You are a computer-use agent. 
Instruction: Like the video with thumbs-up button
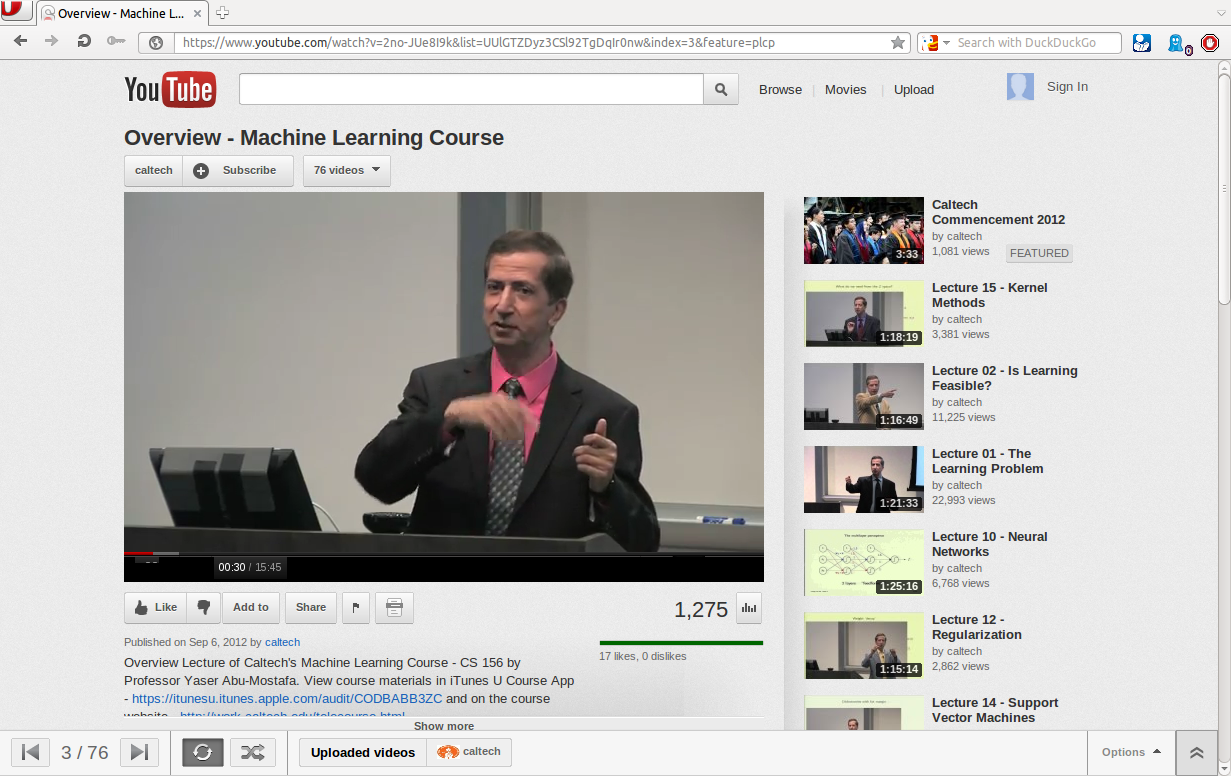(x=155, y=607)
